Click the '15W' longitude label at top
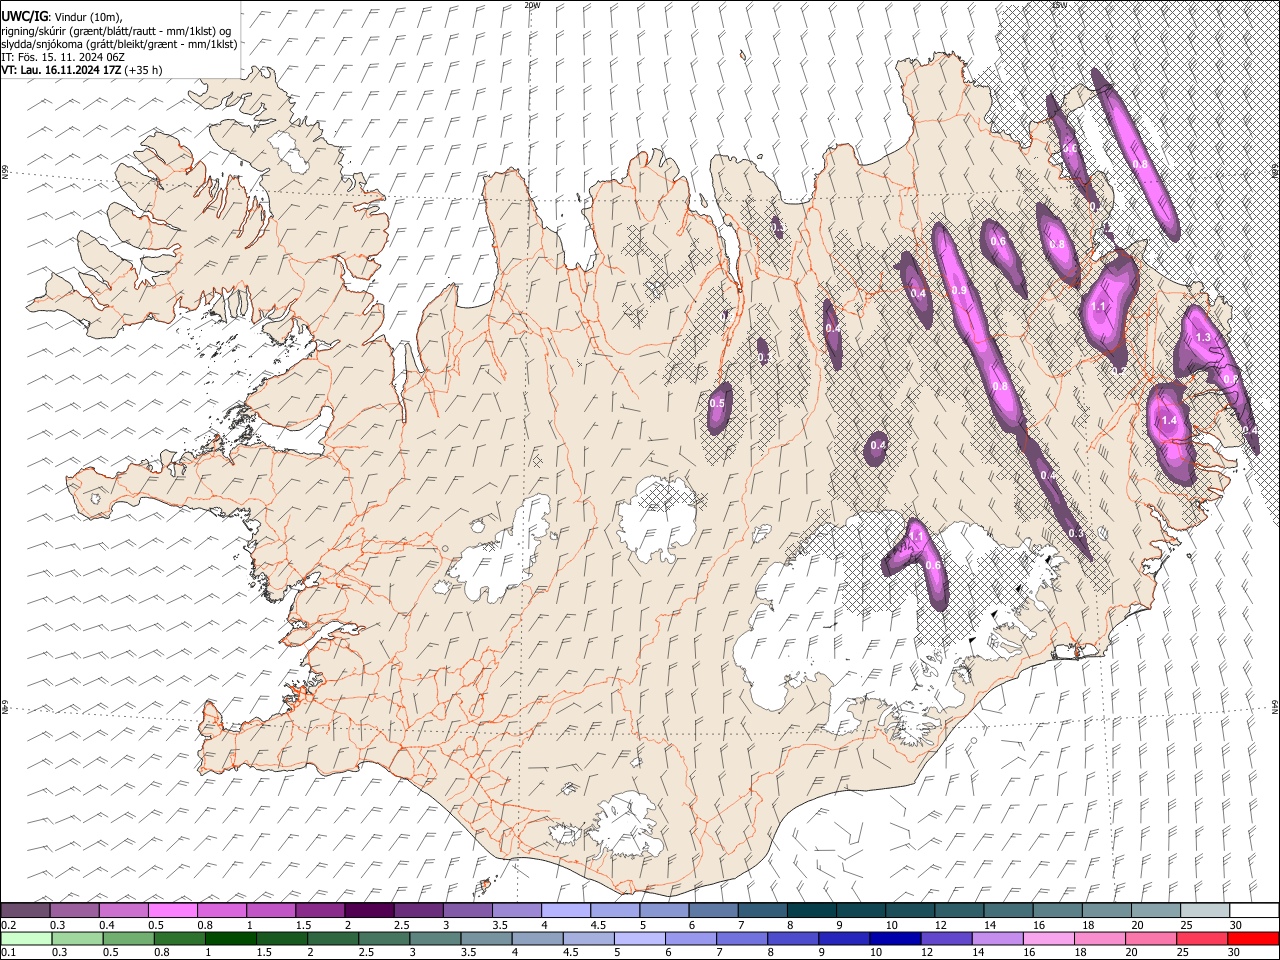 click(1059, 5)
